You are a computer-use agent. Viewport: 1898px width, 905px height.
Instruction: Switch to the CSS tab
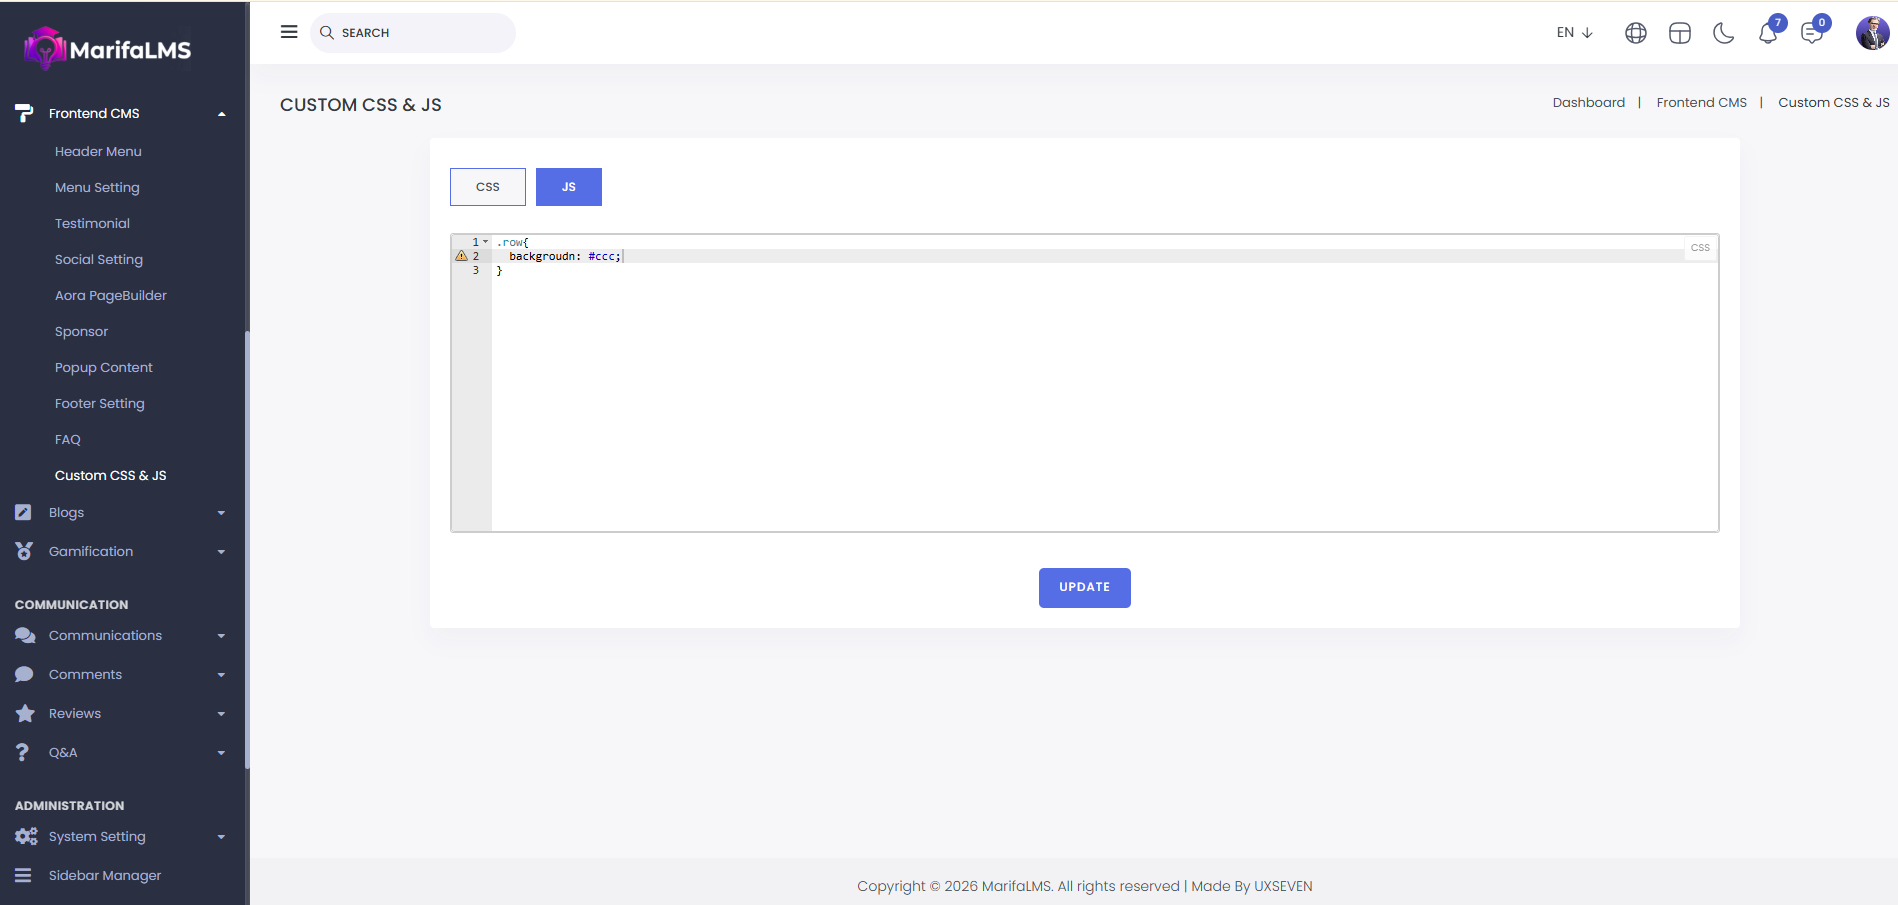tap(487, 187)
